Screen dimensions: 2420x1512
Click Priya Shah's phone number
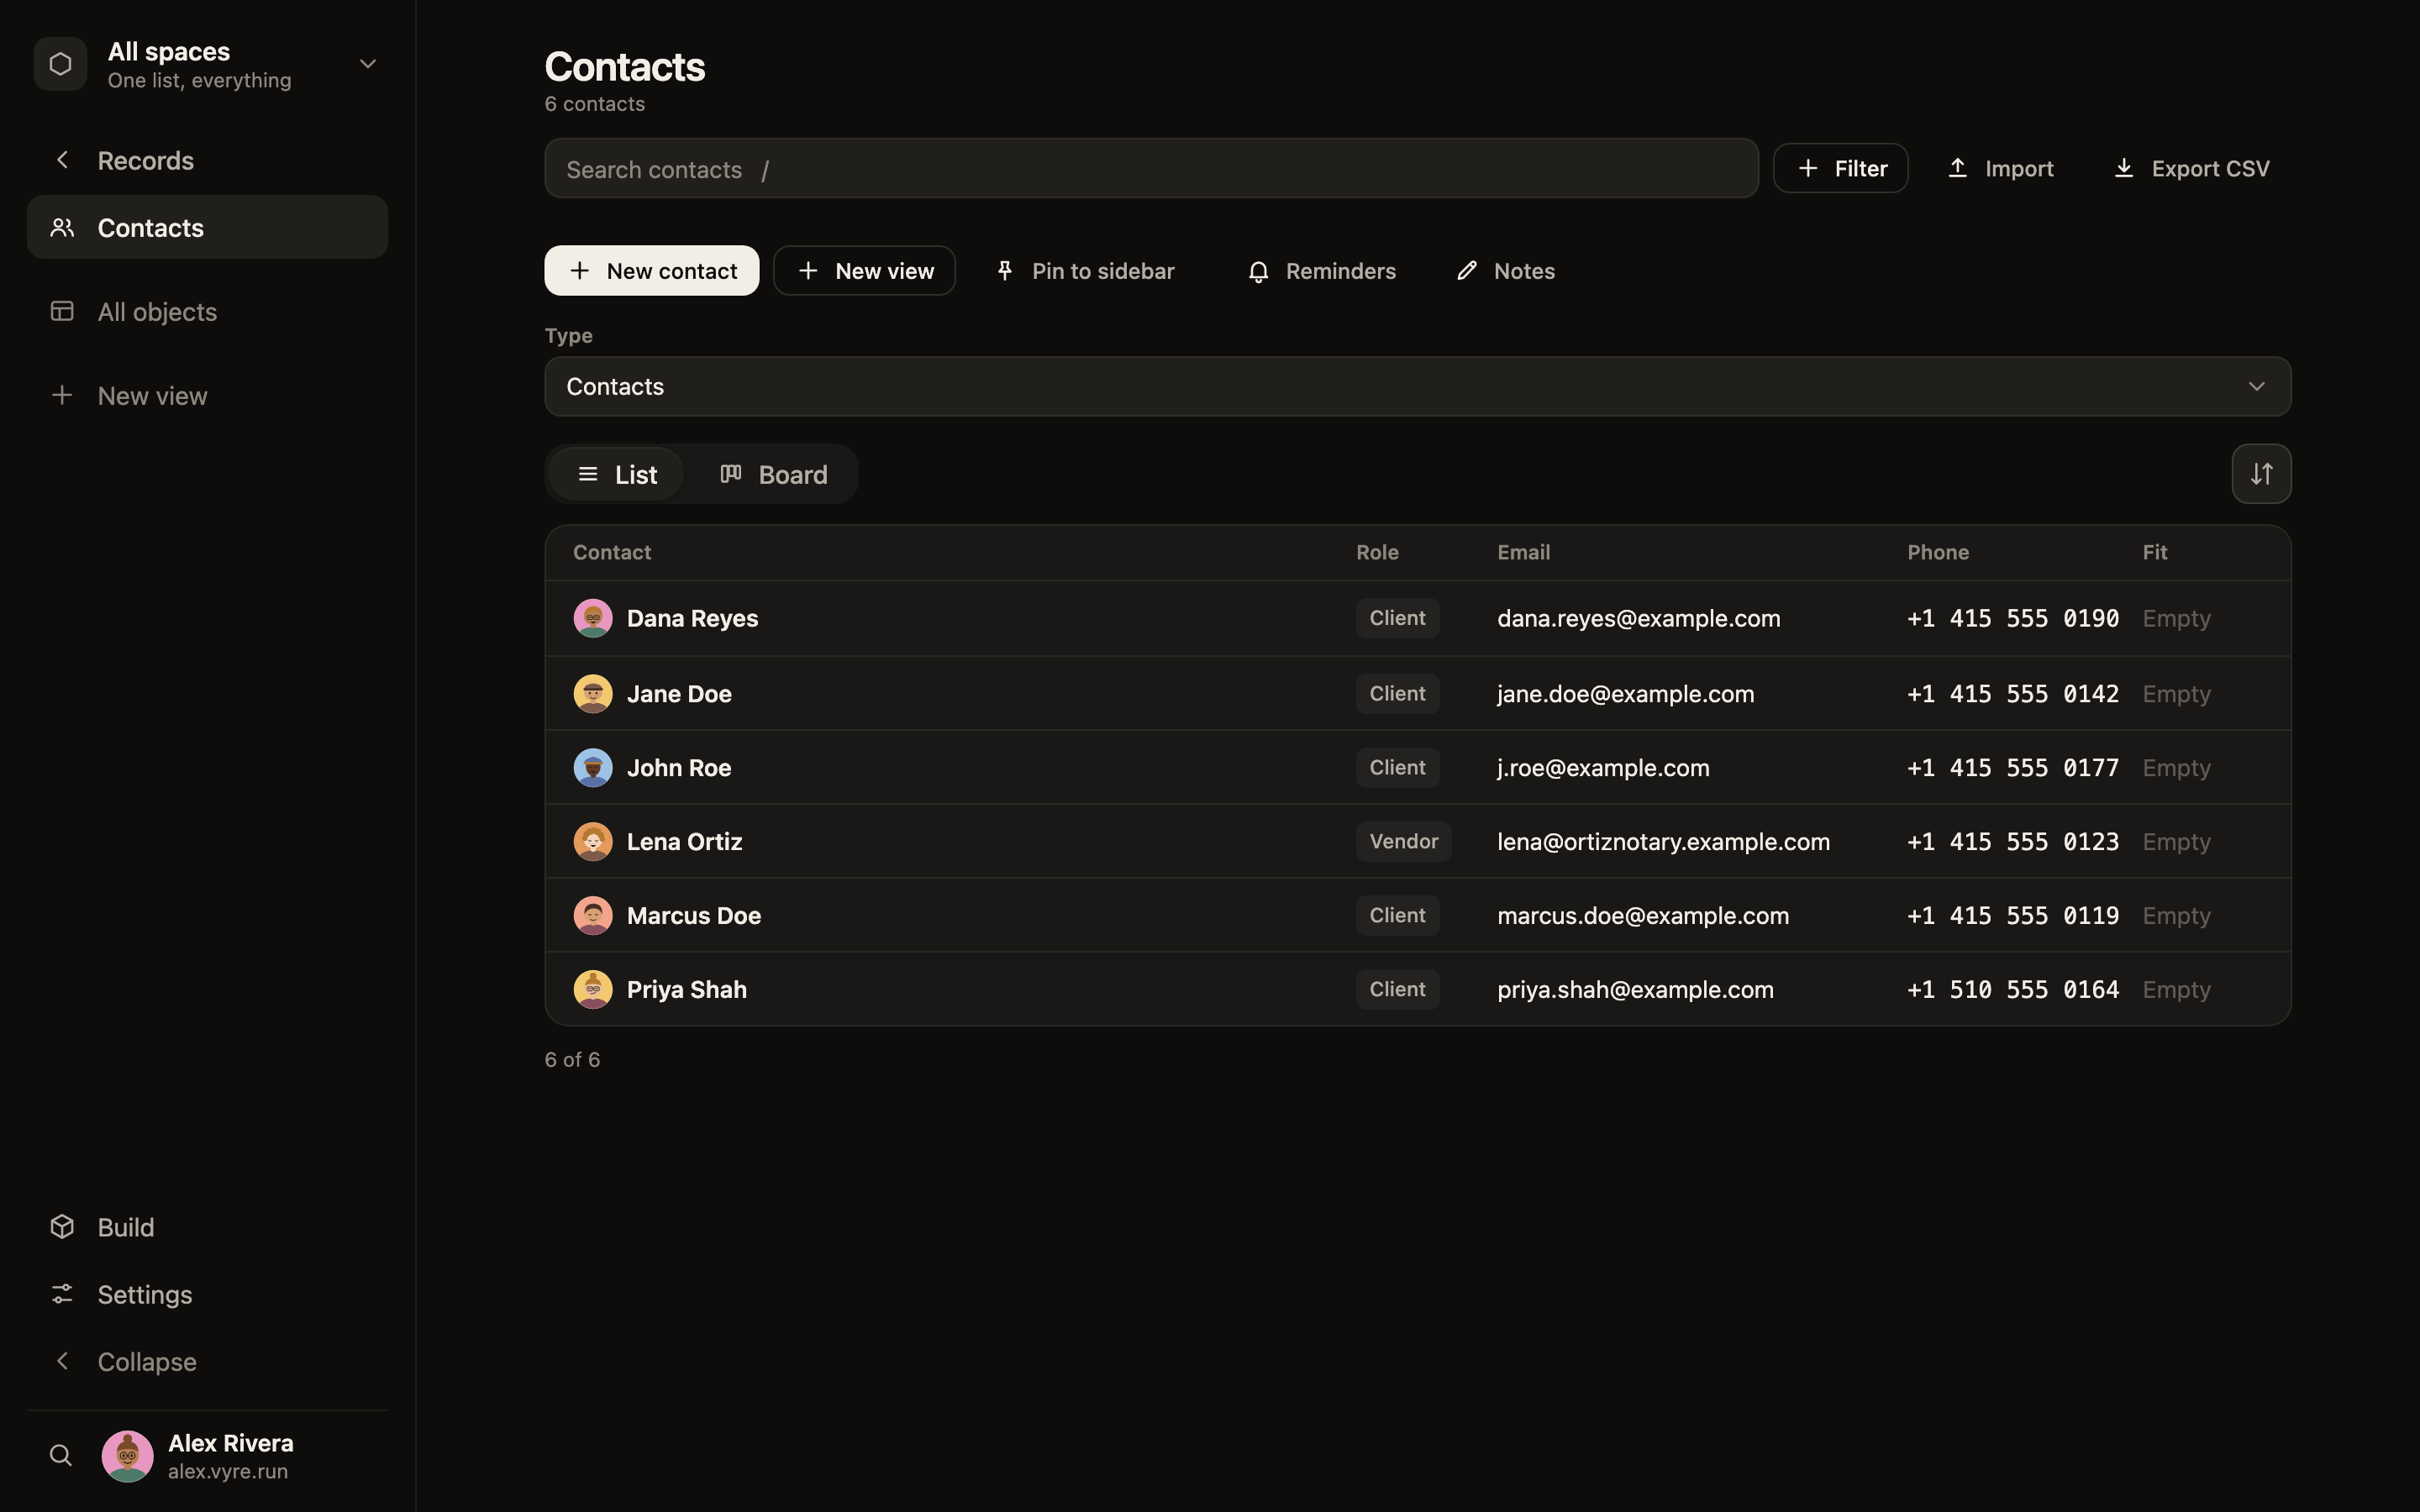(2012, 990)
